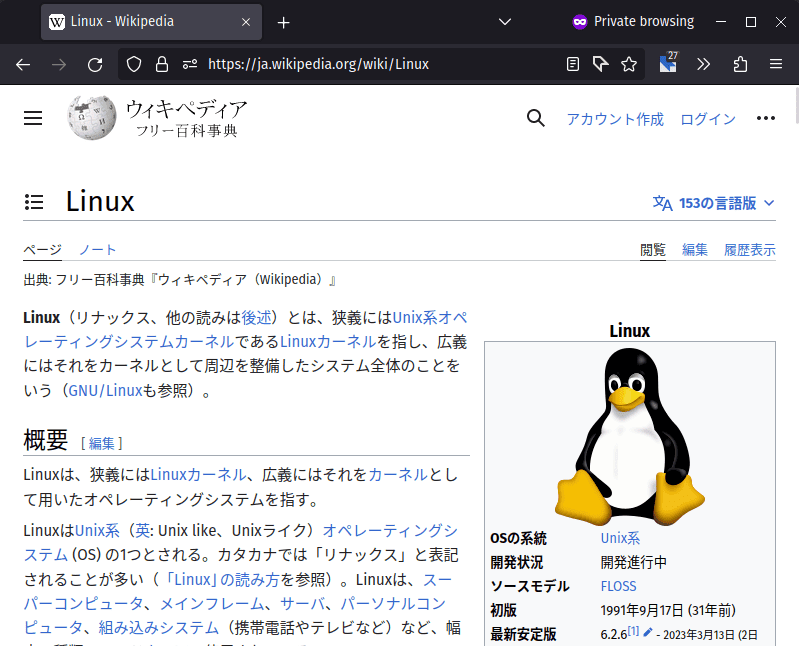Image resolution: width=799 pixels, height=646 pixels.
Task: Click the tag icon in the address bar
Action: pyautogui.click(x=601, y=64)
